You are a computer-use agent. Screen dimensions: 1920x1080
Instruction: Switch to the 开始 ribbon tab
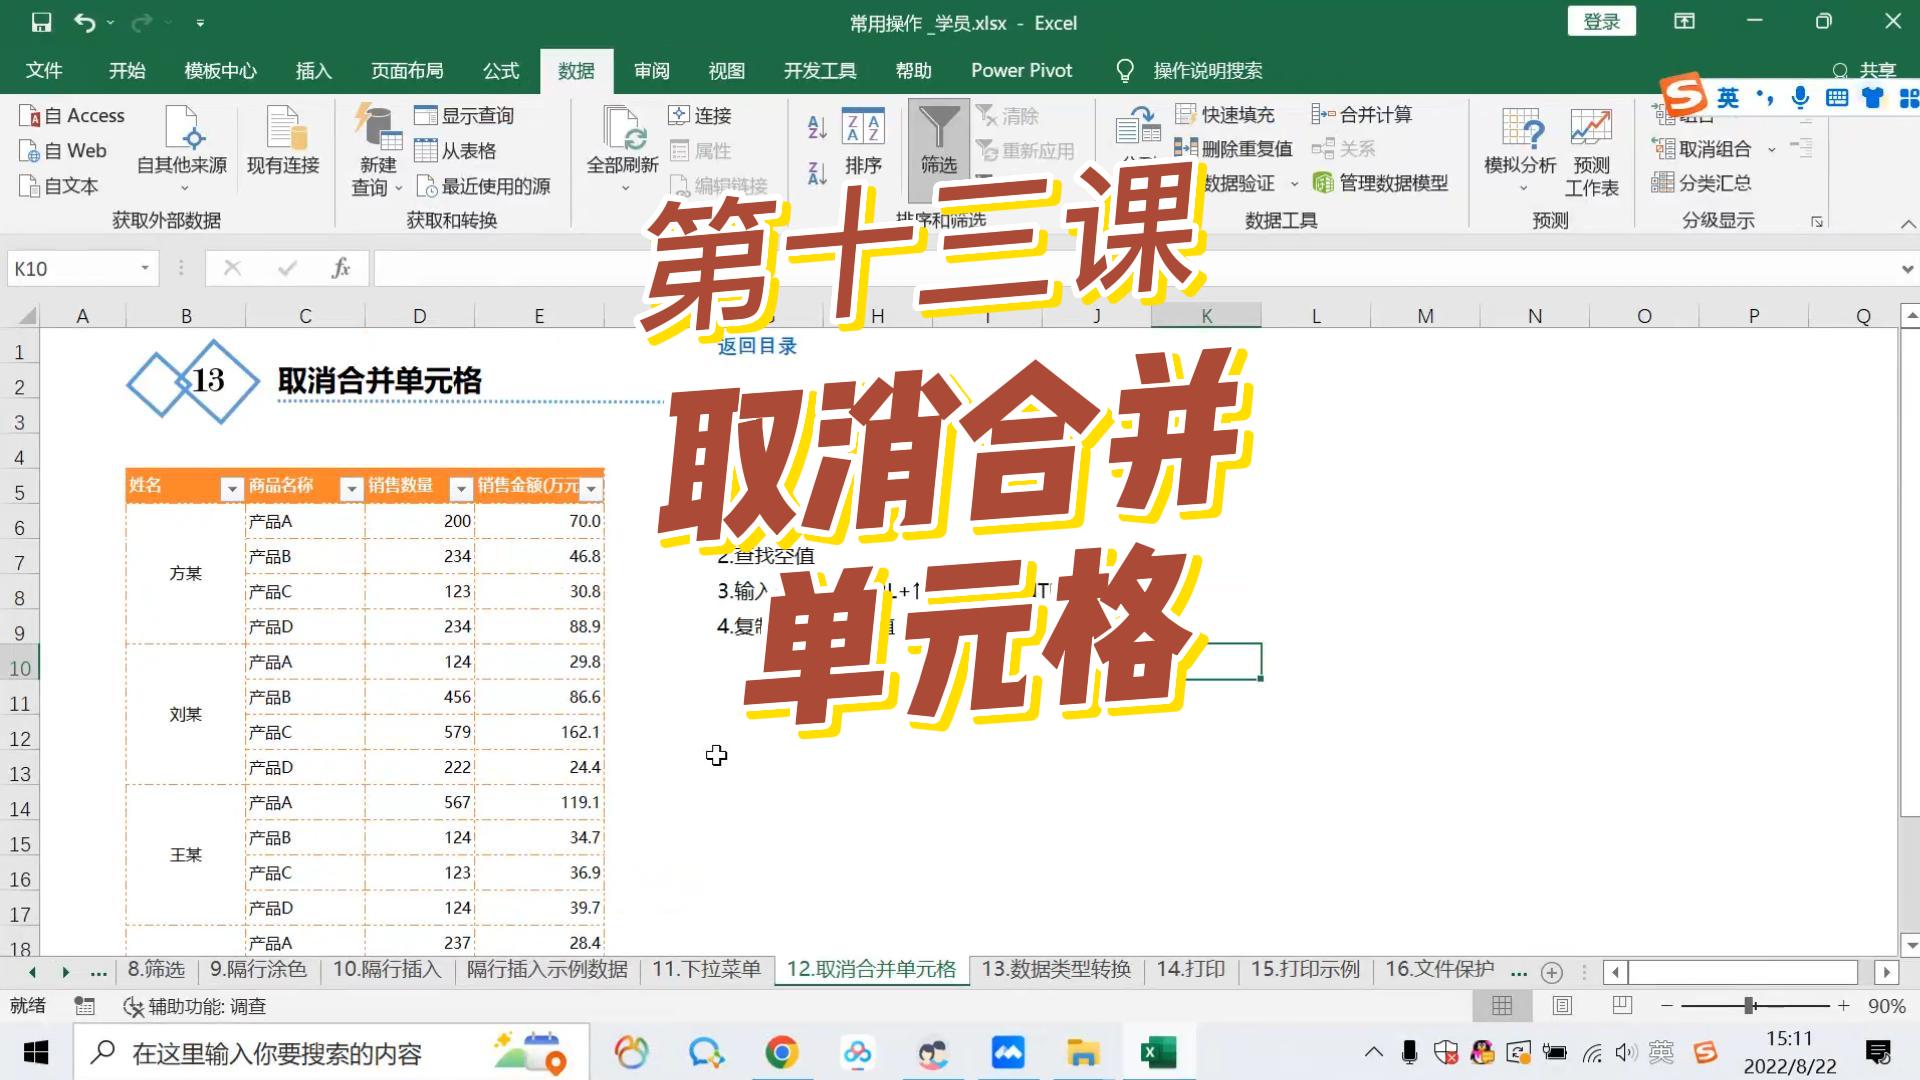[126, 70]
